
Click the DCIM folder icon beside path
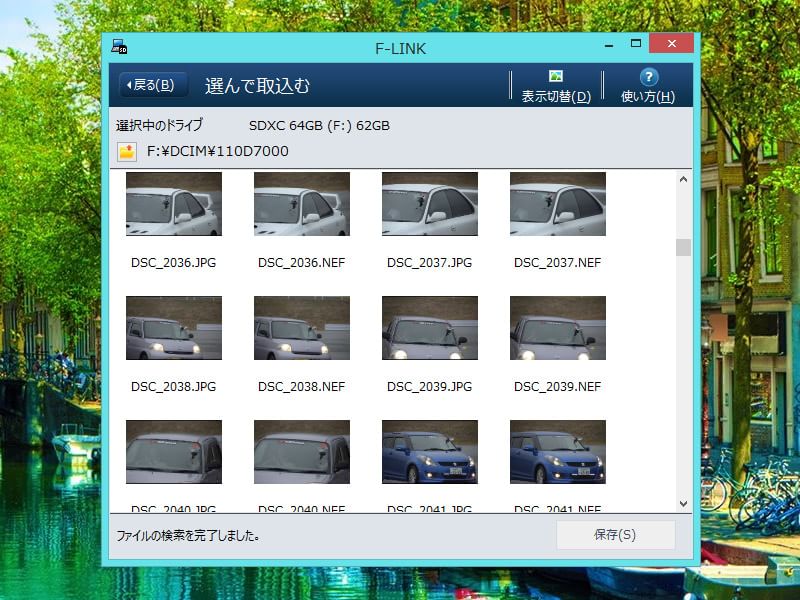(x=127, y=151)
